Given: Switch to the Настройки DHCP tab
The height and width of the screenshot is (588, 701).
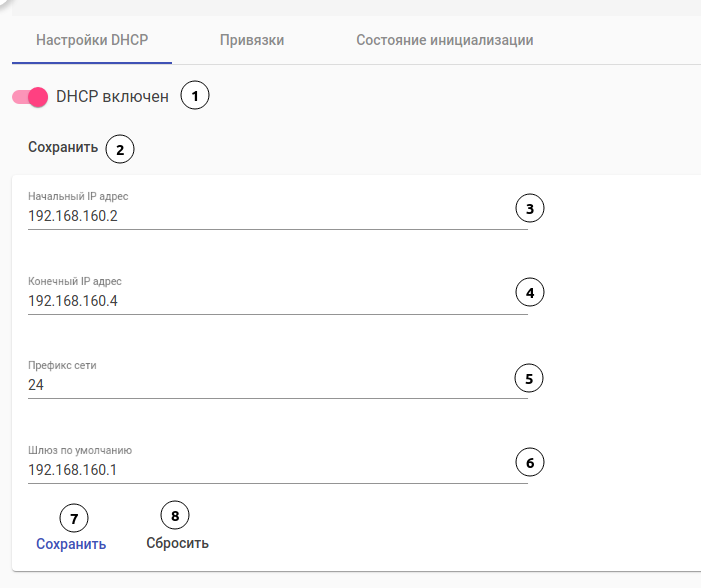Looking at the screenshot, I should point(91,41).
